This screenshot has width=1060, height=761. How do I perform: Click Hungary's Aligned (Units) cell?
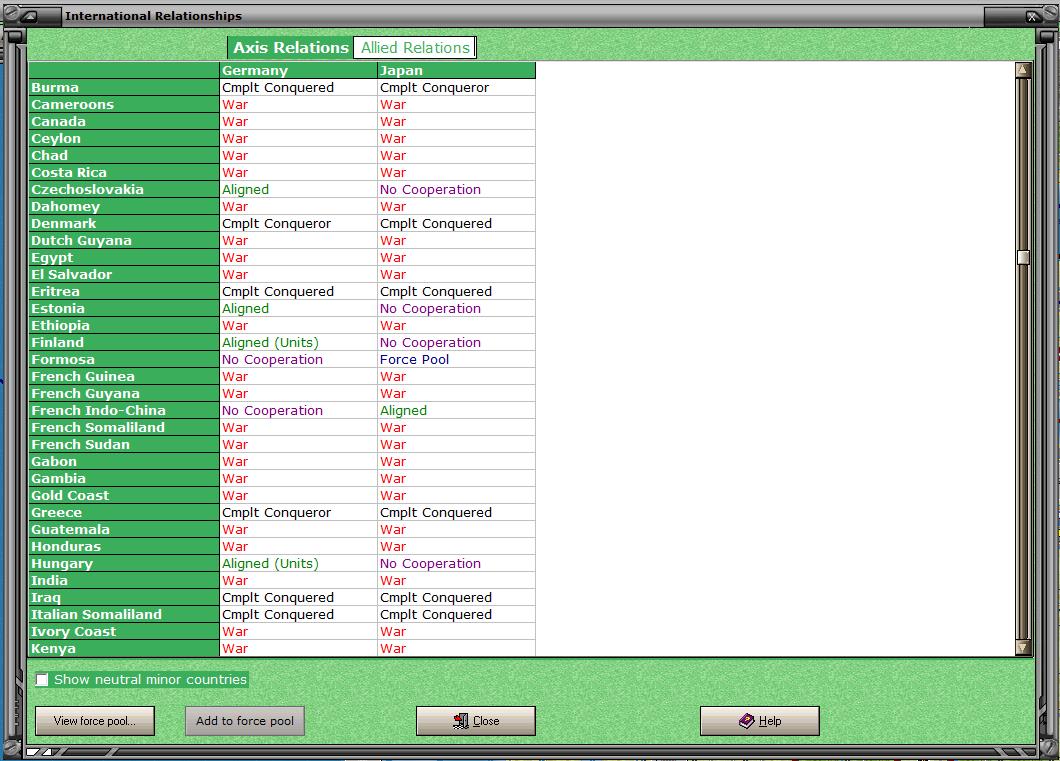[299, 564]
